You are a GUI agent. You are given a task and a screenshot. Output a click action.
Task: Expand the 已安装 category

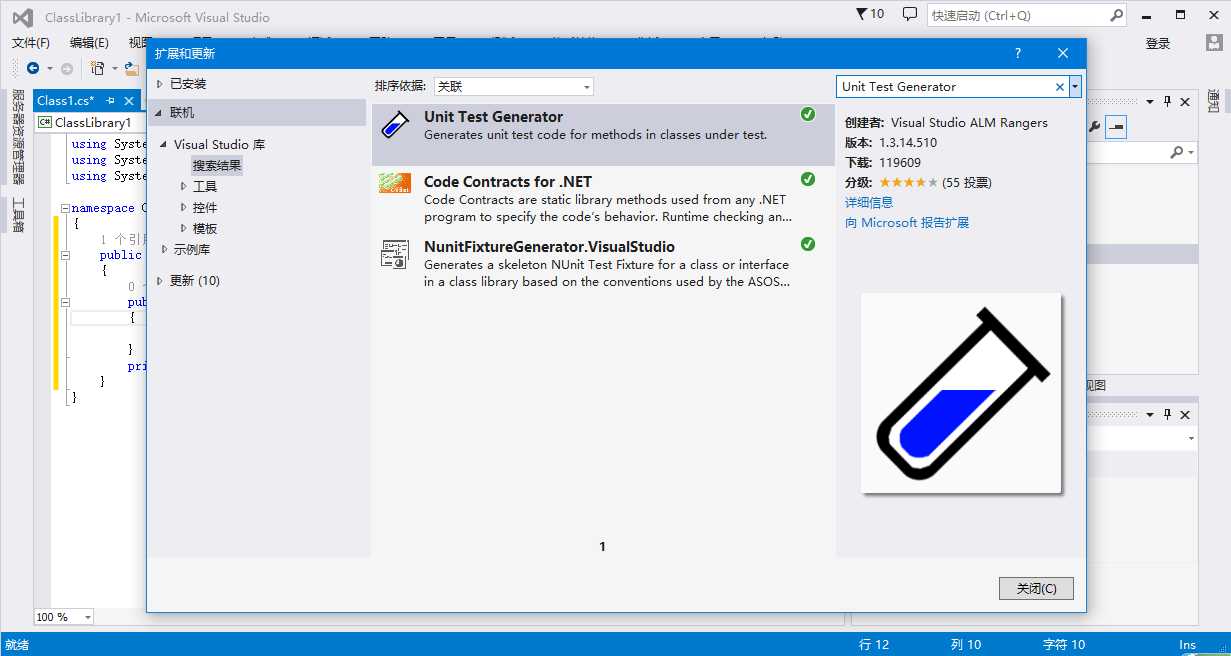point(159,84)
